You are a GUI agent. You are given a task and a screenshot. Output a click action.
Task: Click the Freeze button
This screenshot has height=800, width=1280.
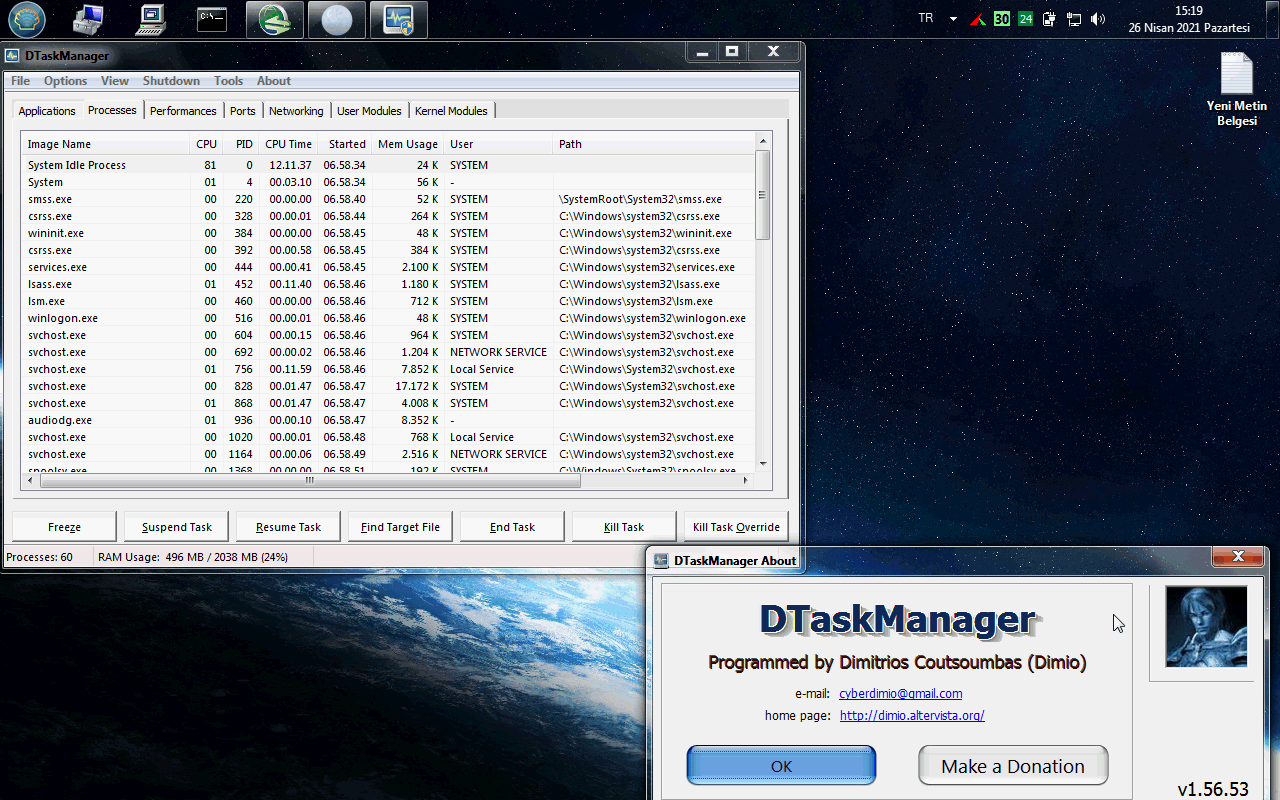[x=64, y=527]
